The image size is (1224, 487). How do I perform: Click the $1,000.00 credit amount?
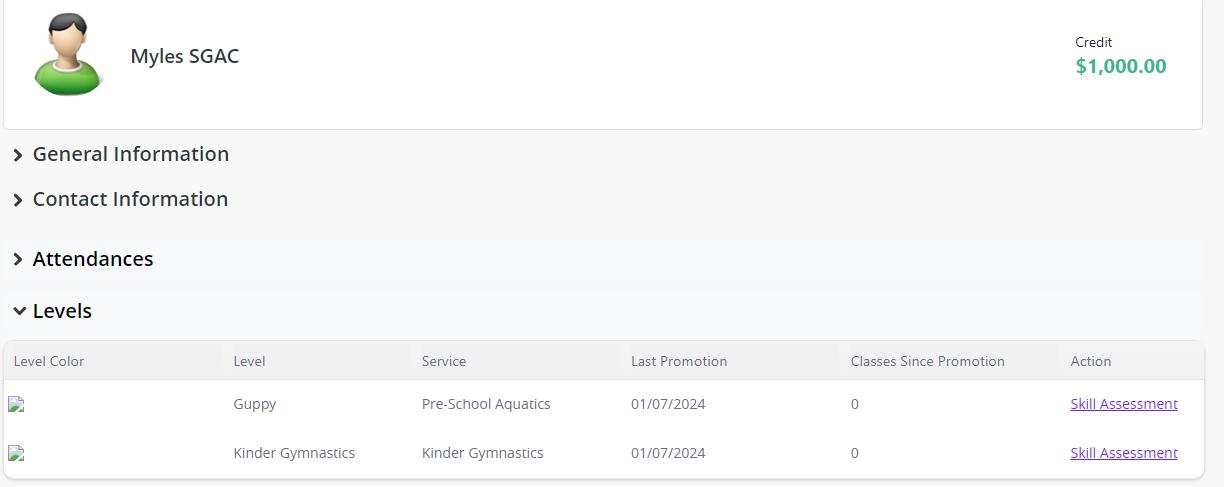click(x=1120, y=66)
